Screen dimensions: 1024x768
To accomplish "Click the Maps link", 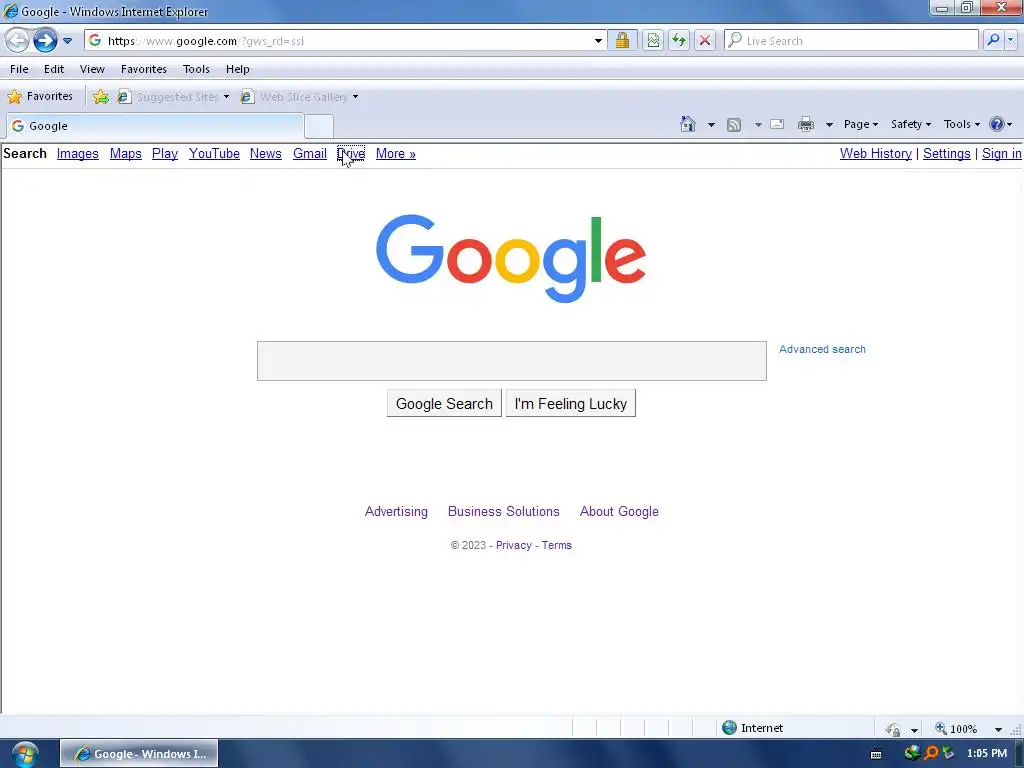I will [x=125, y=153].
